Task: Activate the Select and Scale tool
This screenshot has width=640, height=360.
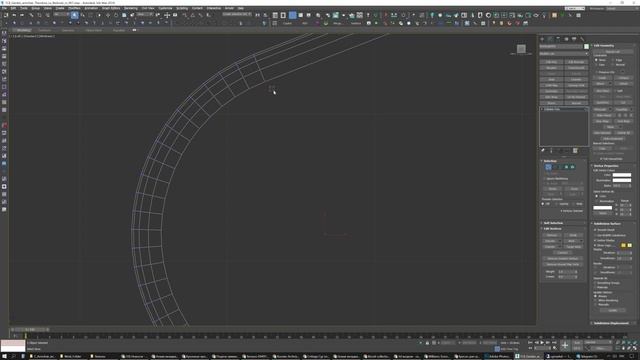Action: [x=124, y=15]
